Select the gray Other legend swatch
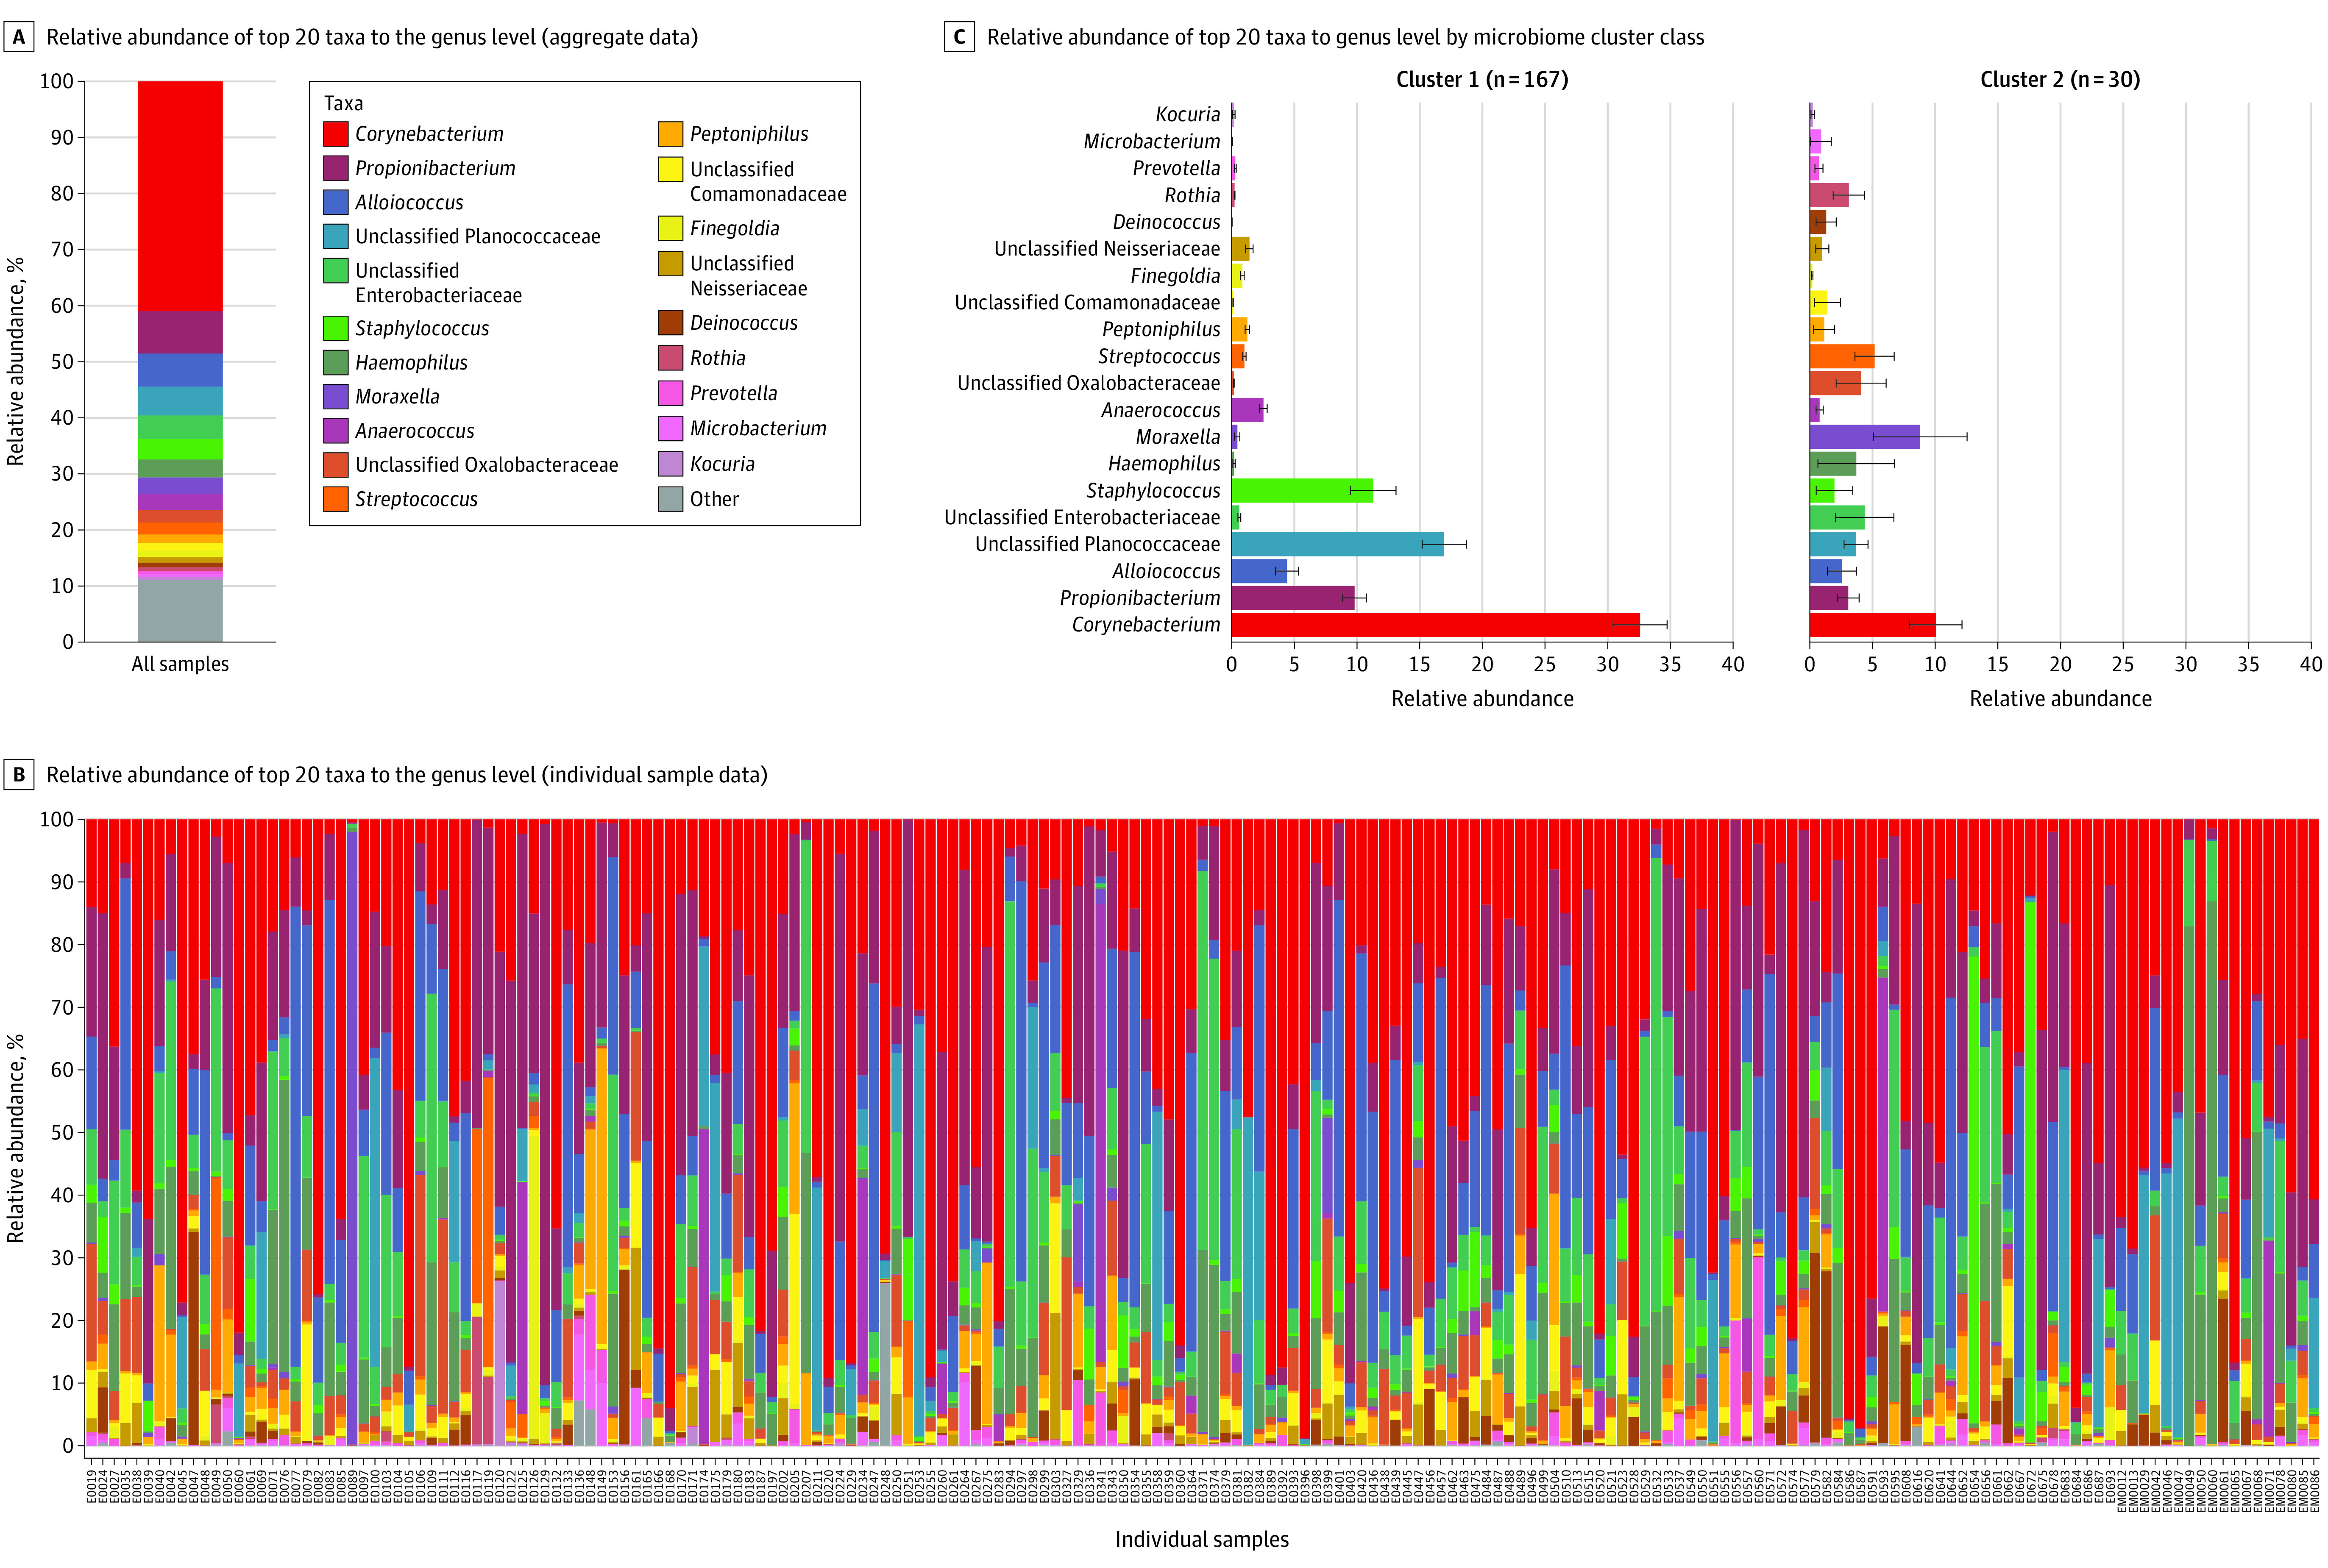Image resolution: width=2328 pixels, height=1568 pixels. click(671, 499)
